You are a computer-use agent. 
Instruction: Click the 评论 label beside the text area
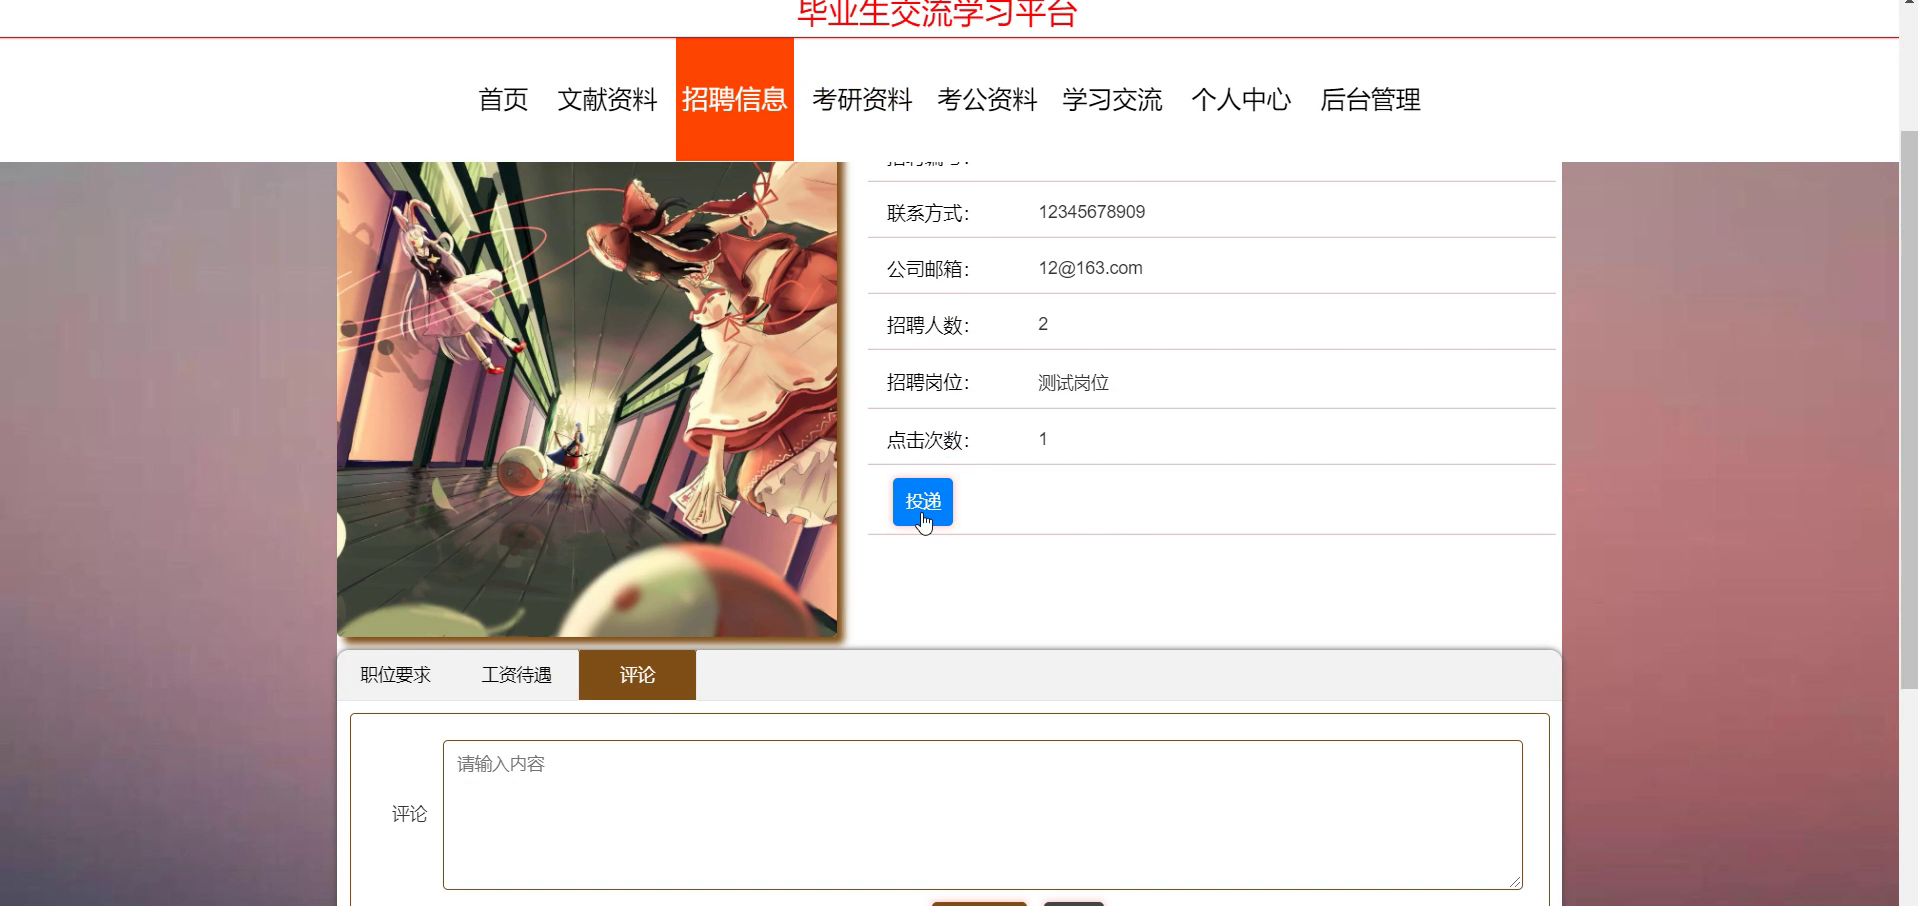409,814
